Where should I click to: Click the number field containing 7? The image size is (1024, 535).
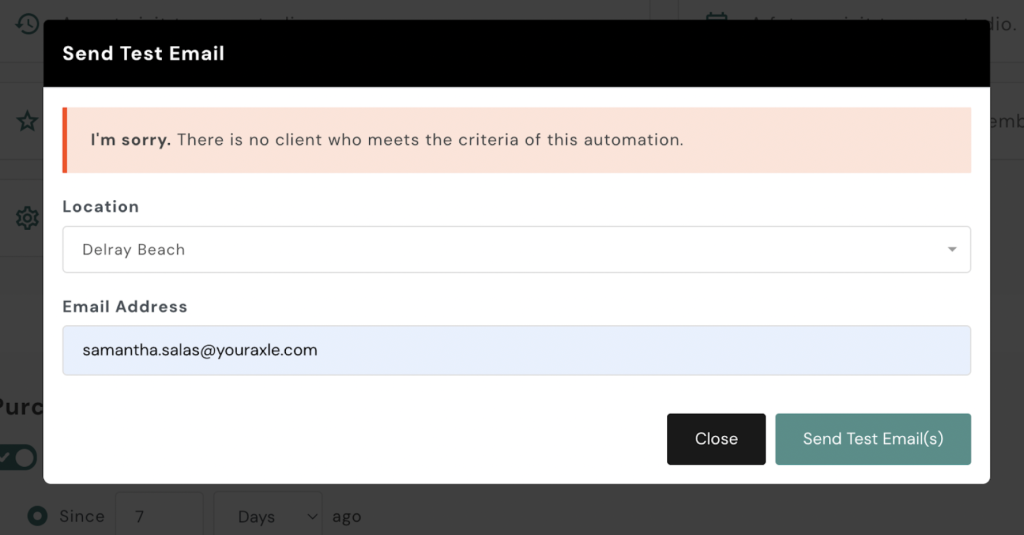pyautogui.click(x=158, y=516)
